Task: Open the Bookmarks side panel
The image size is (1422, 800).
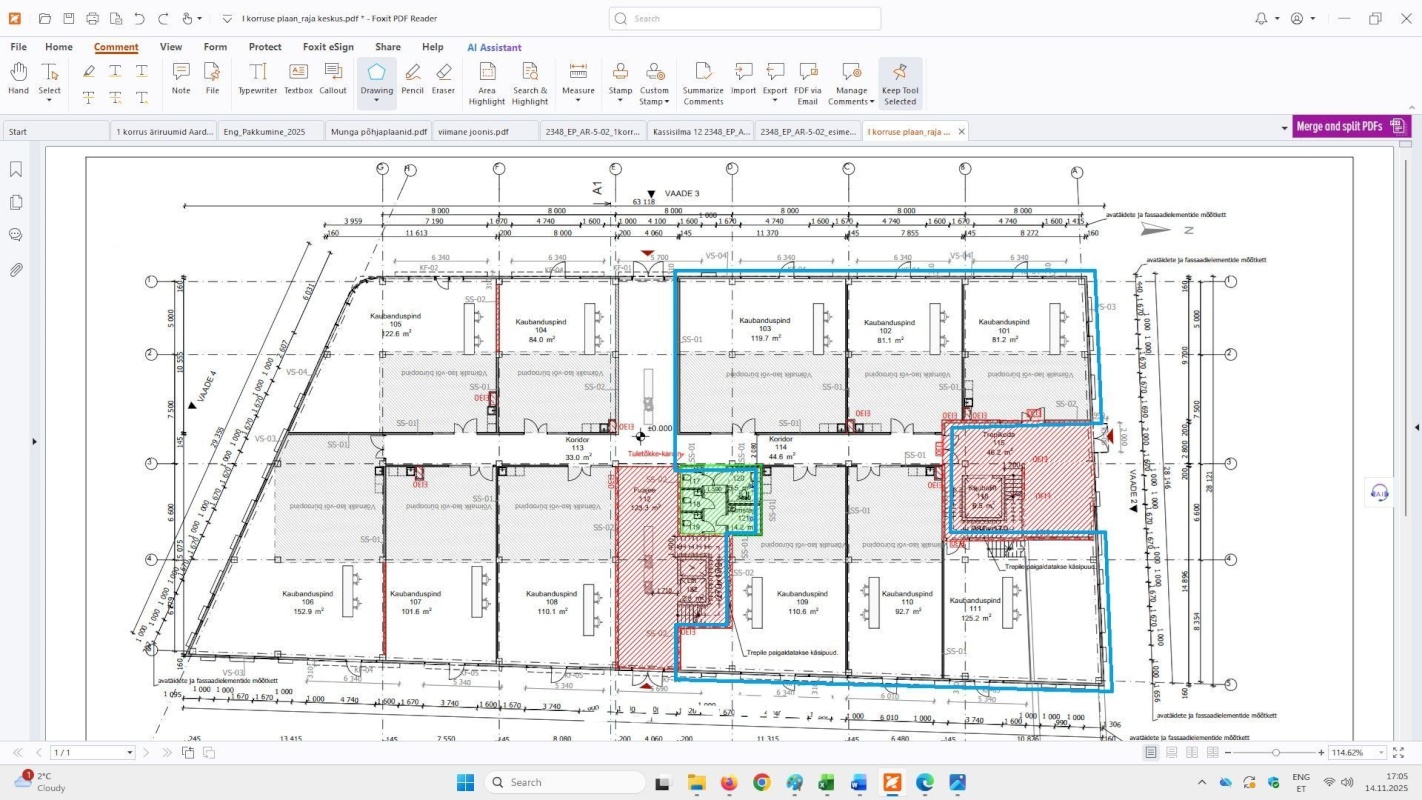Action: pos(16,170)
